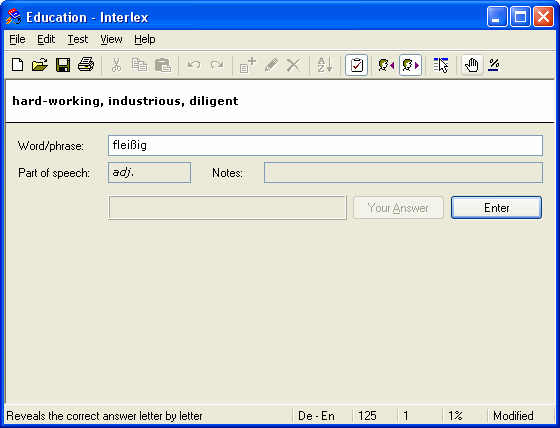Click the Add entry icon
560x428 pixels.
[x=248, y=65]
